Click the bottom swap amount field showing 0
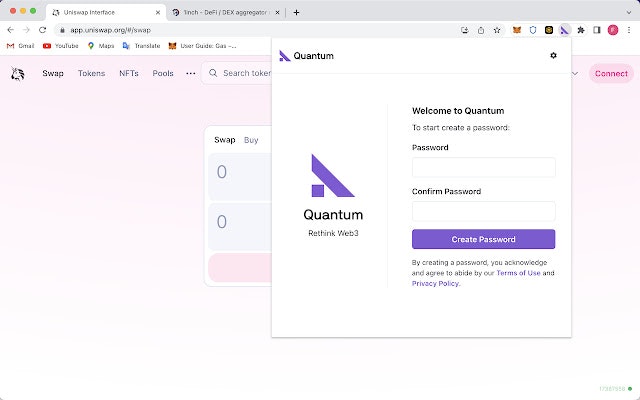Viewport: 640px width, 400px height. point(240,227)
